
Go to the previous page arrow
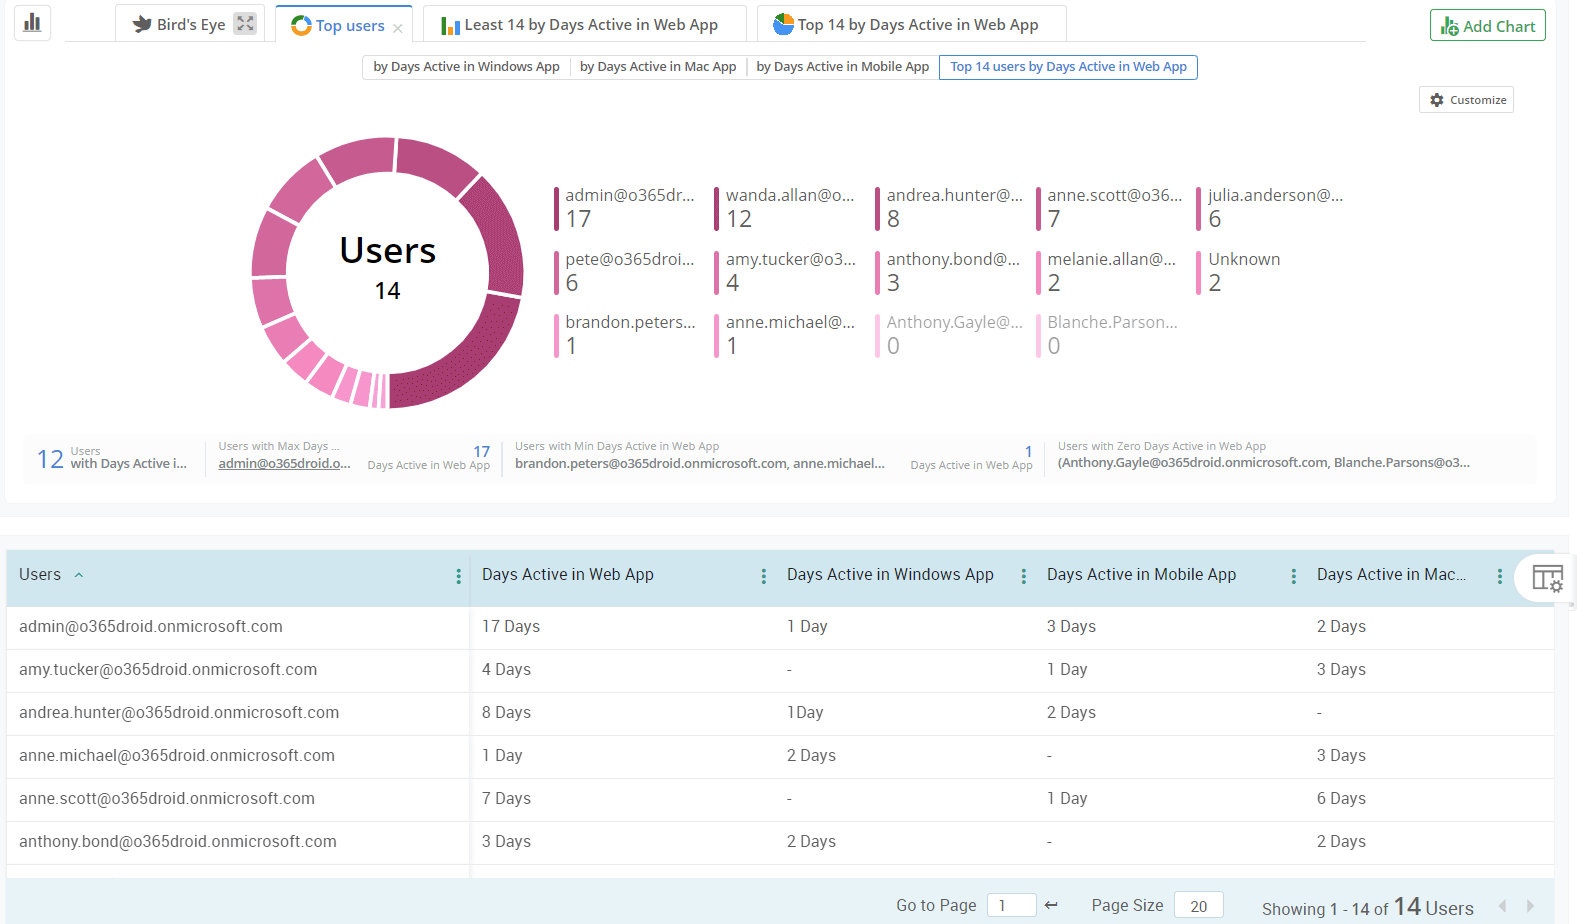(1502, 906)
